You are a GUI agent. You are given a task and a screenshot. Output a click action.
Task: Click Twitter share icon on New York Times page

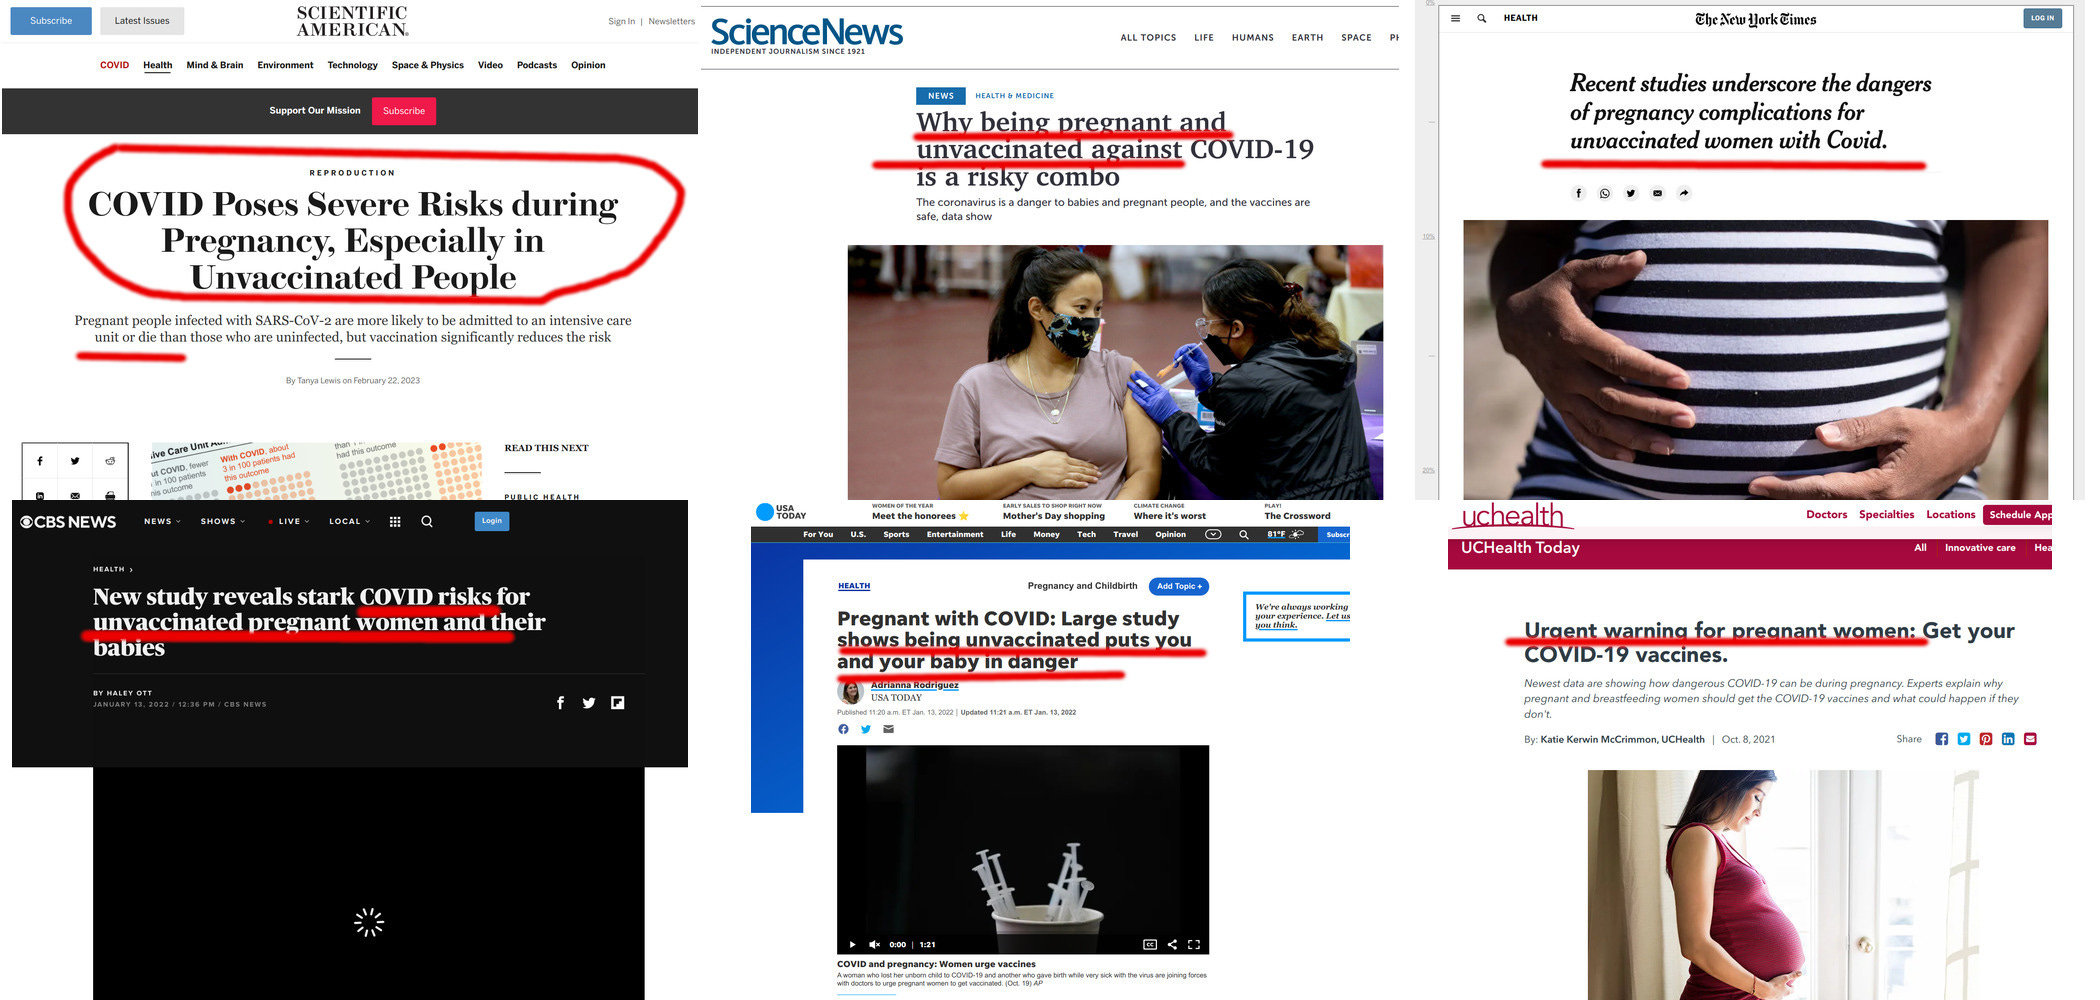1631,193
